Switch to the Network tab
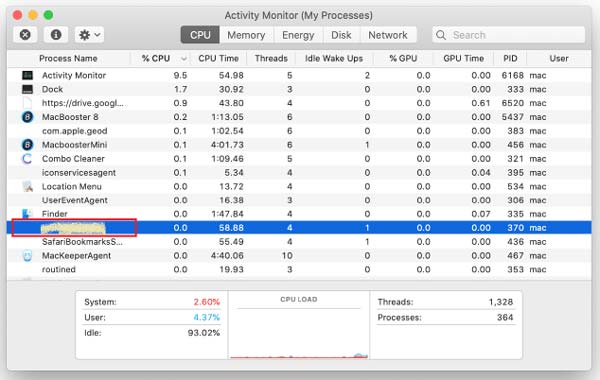Screen dimensions: 600x380 click(x=388, y=35)
